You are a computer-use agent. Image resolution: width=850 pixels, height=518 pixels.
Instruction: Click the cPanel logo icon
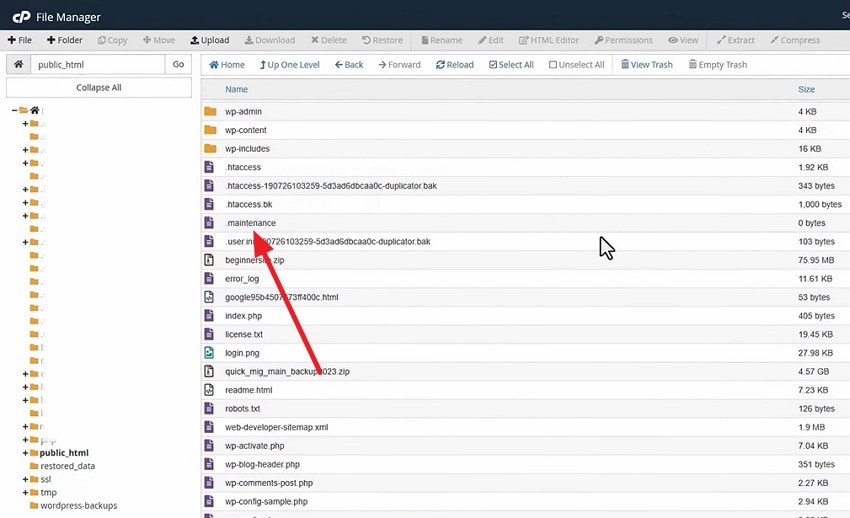[x=21, y=17]
